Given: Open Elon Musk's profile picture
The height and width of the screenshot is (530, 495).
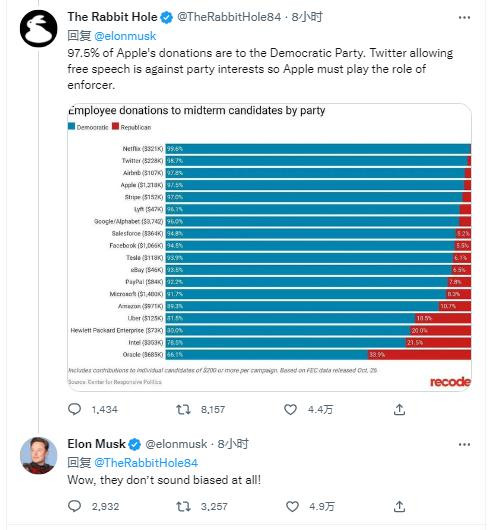Looking at the screenshot, I should pyautogui.click(x=39, y=455).
